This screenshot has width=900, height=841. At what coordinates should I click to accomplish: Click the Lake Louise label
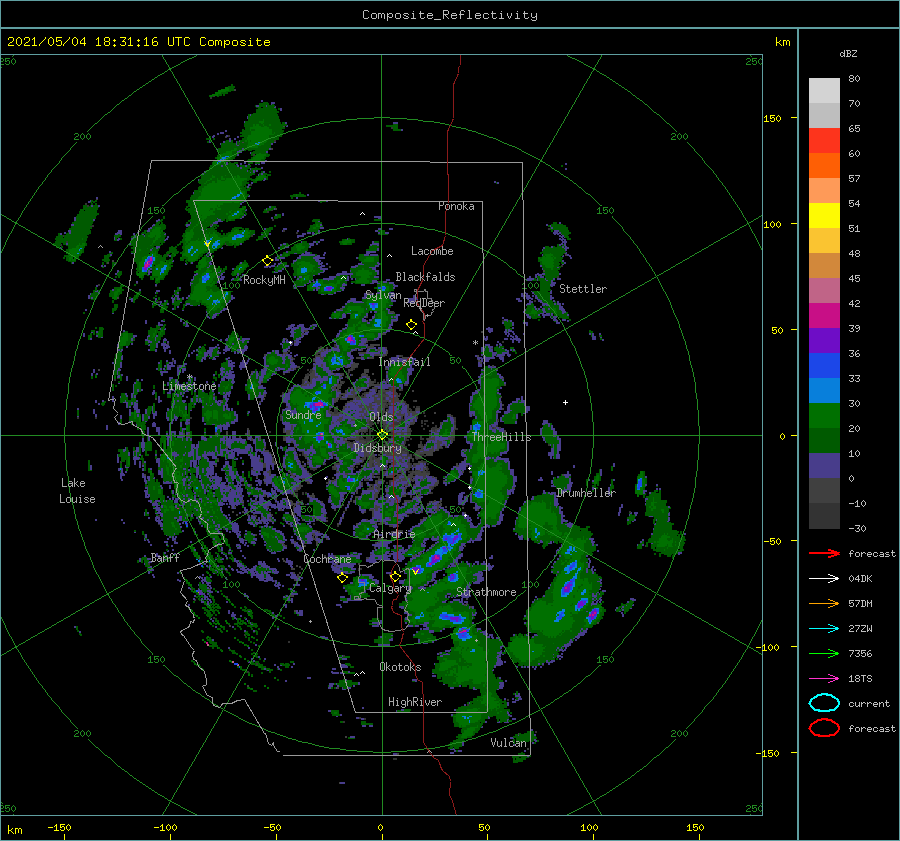[x=77, y=491]
